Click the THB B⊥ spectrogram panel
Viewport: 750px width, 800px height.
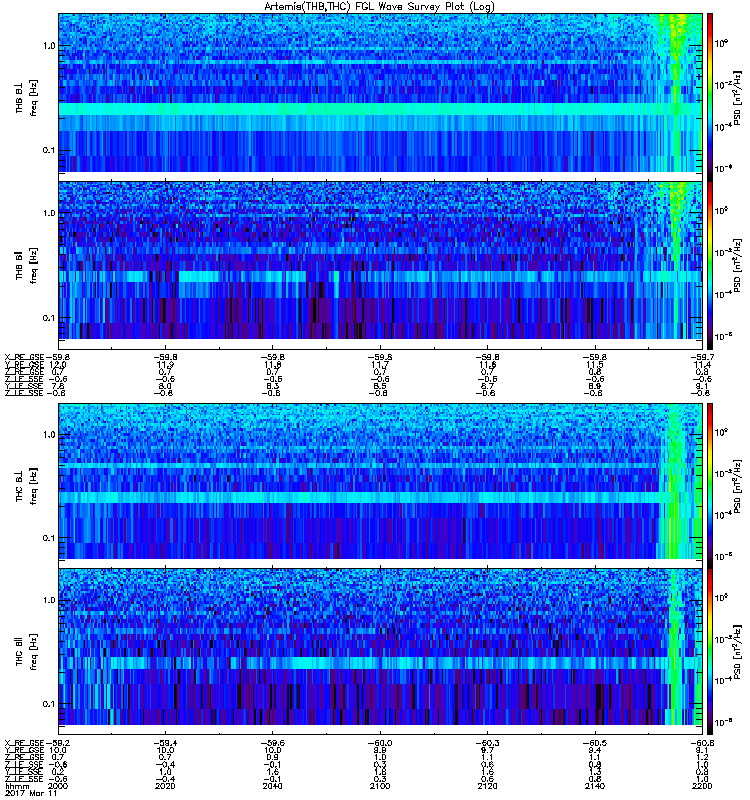pos(380,93)
